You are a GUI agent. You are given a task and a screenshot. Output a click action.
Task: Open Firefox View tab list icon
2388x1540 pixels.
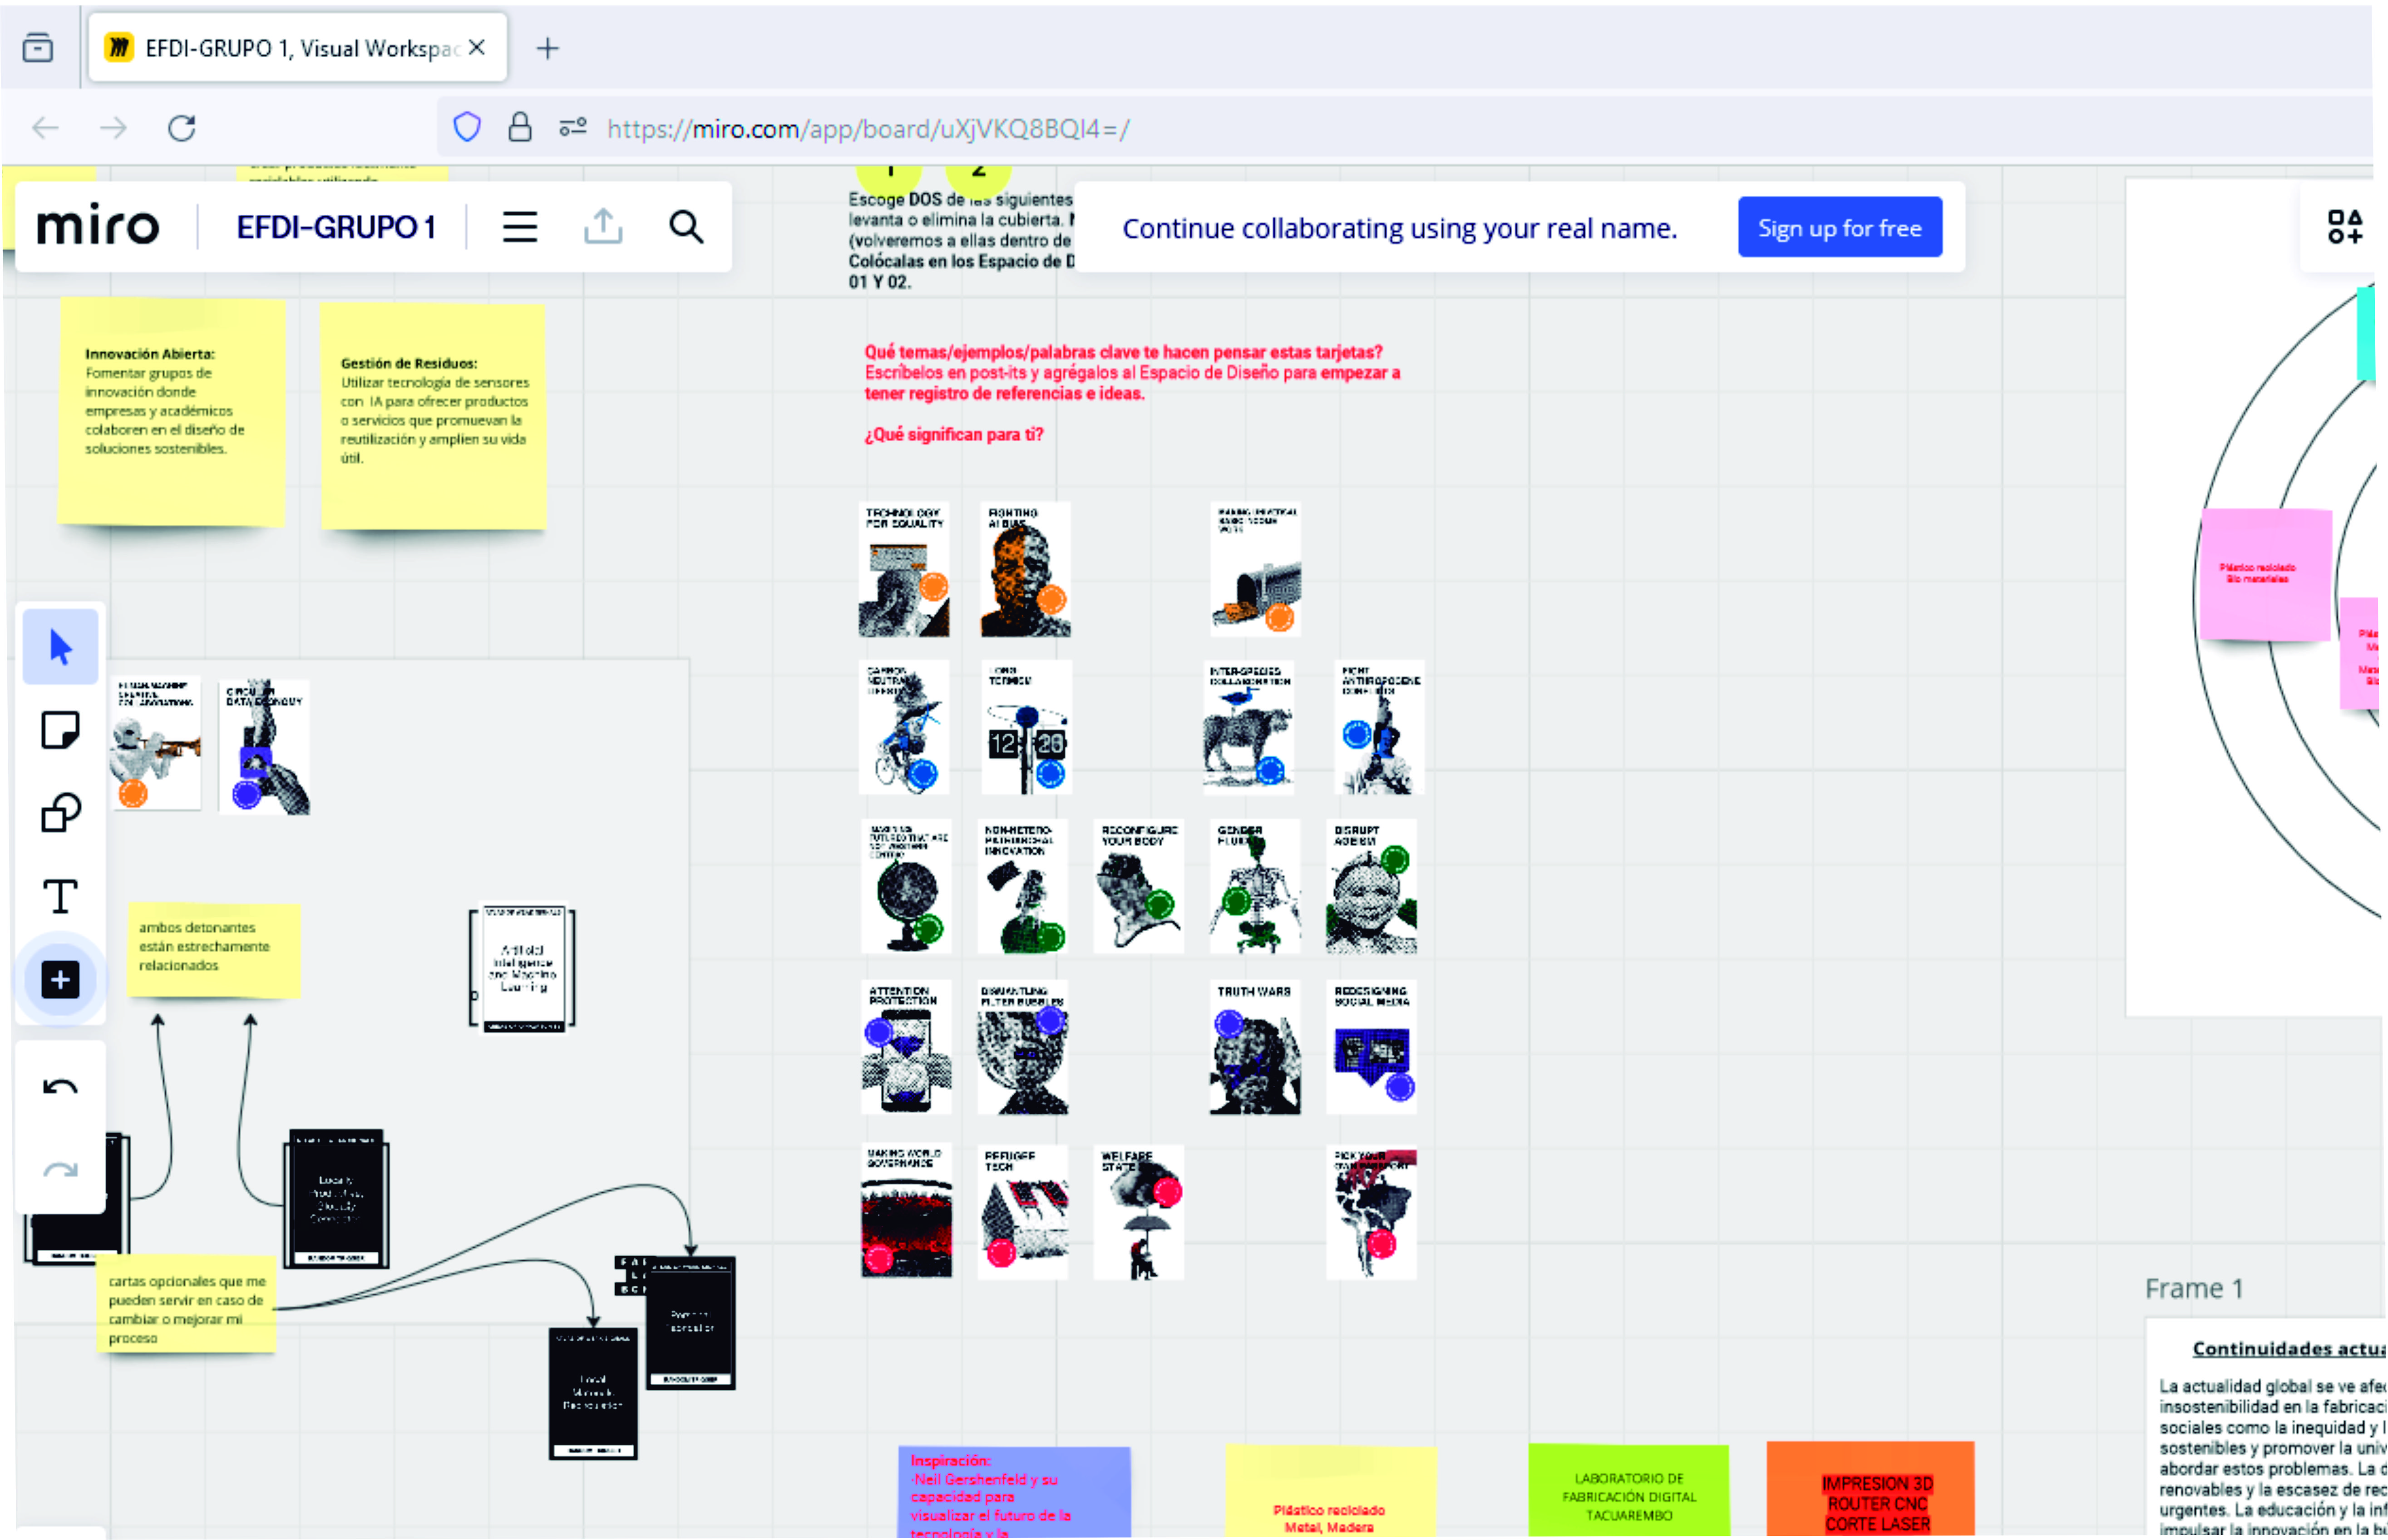(38, 47)
